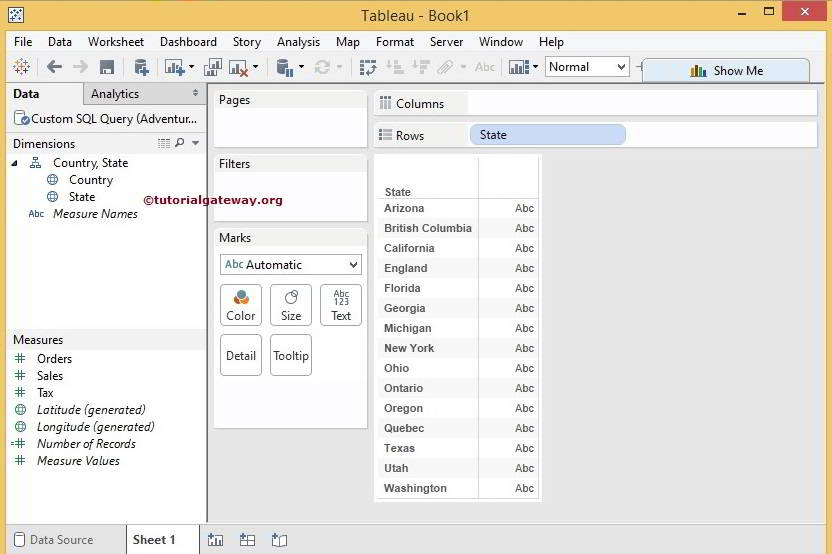Open the Data menu
This screenshot has width=832, height=554.
tap(60, 42)
